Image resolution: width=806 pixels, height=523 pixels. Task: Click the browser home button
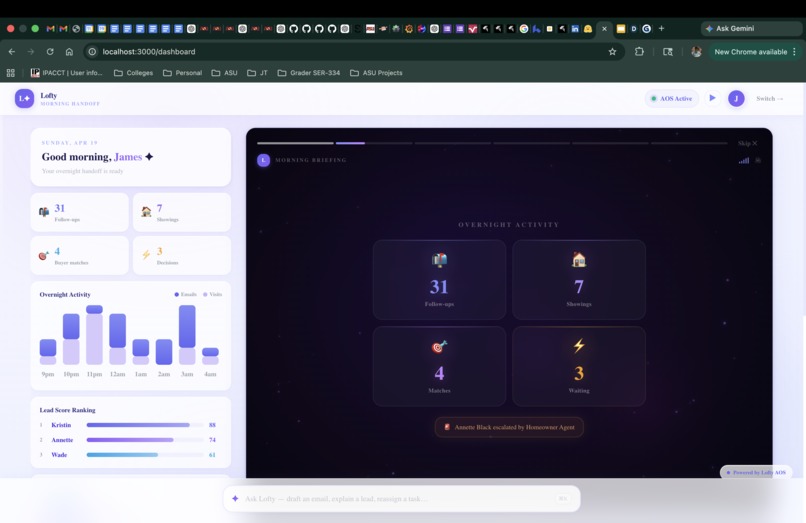[69, 51]
